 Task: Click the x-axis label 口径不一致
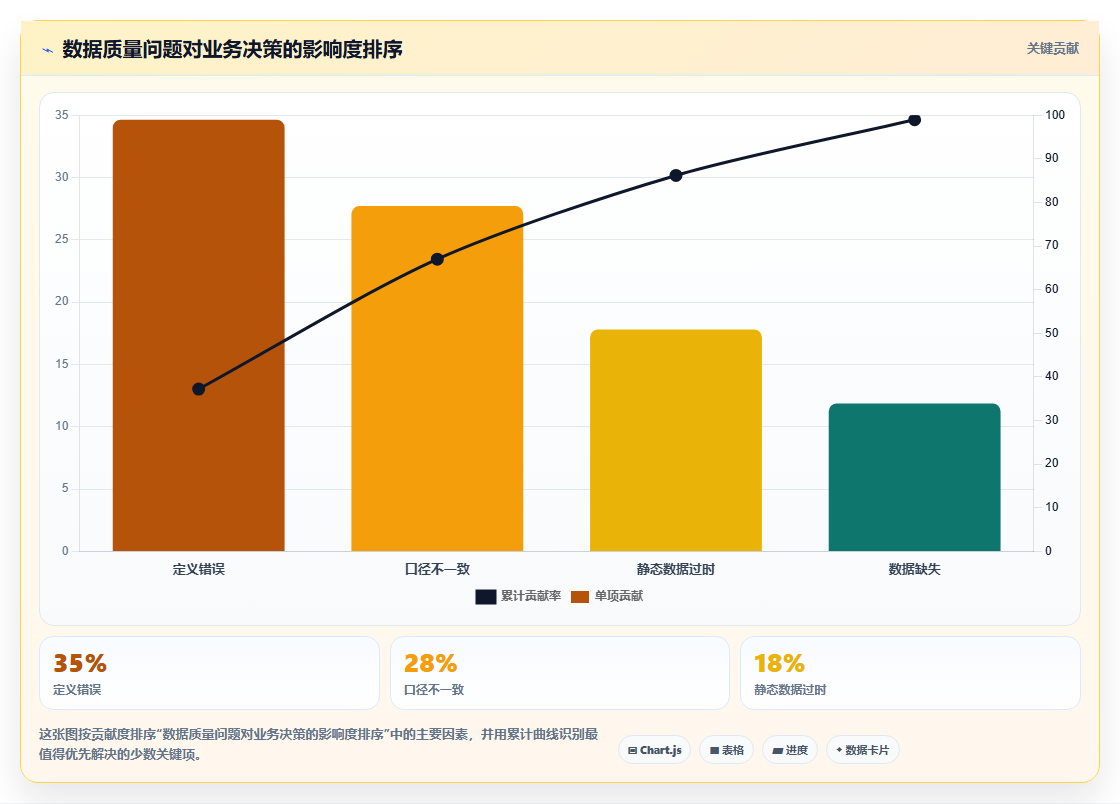(x=437, y=570)
